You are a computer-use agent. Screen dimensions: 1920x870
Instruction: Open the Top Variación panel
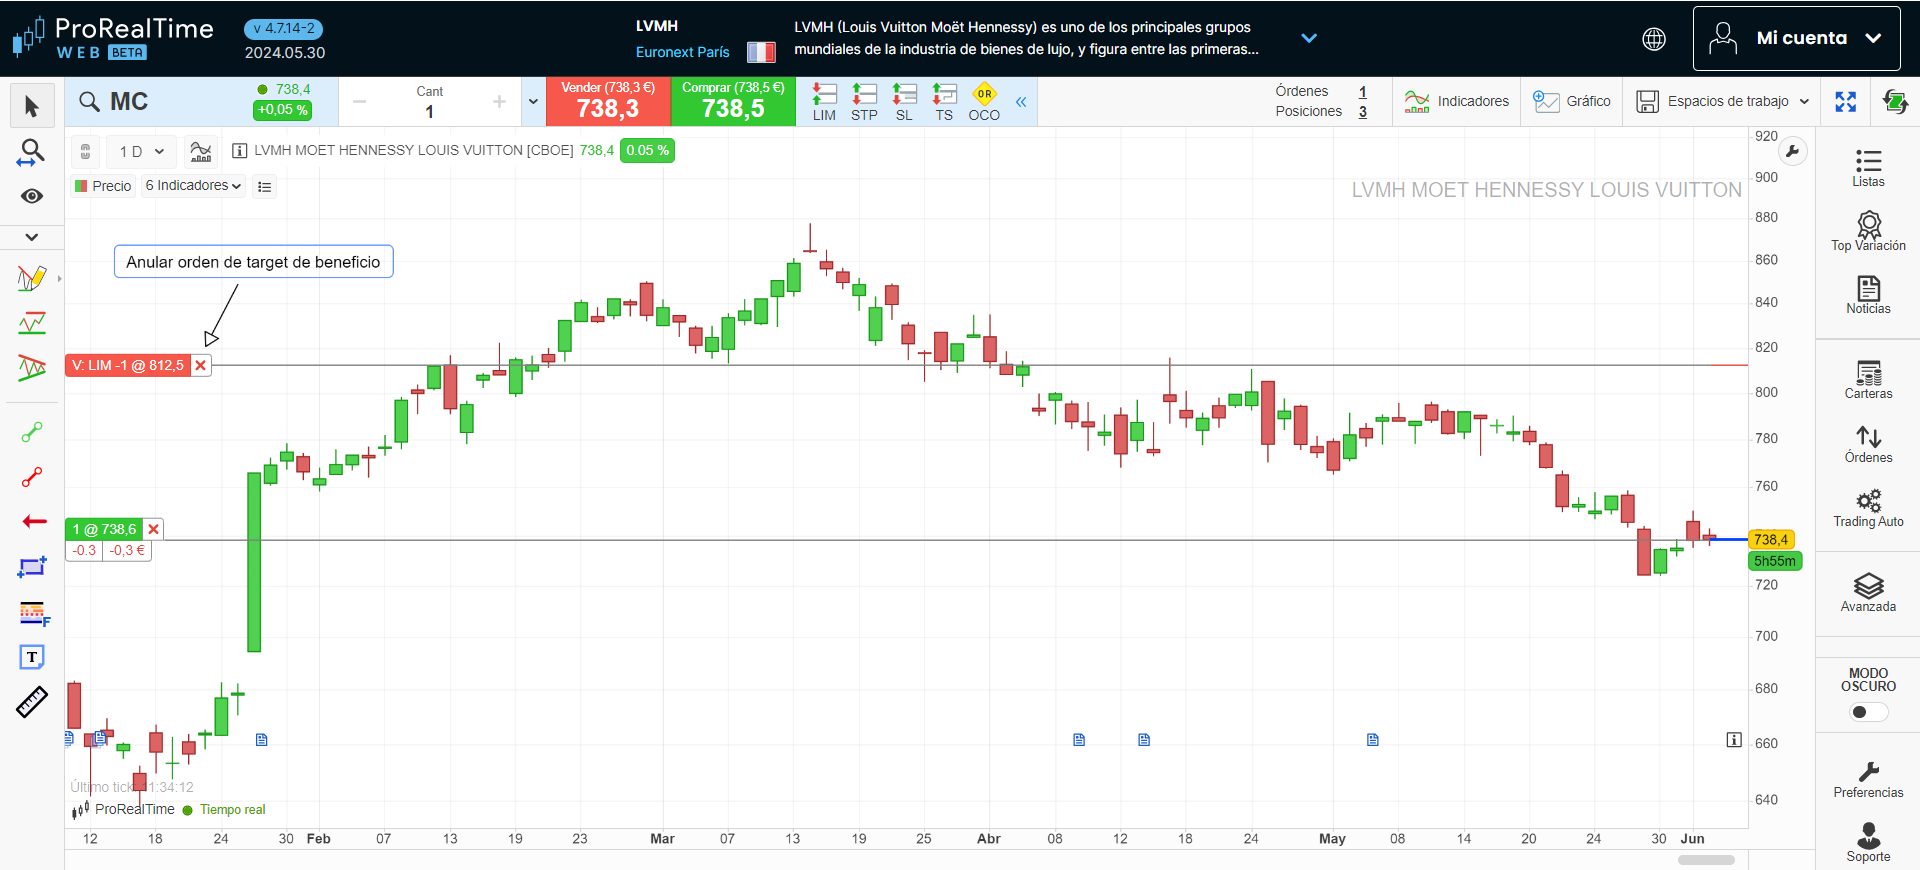[1868, 231]
